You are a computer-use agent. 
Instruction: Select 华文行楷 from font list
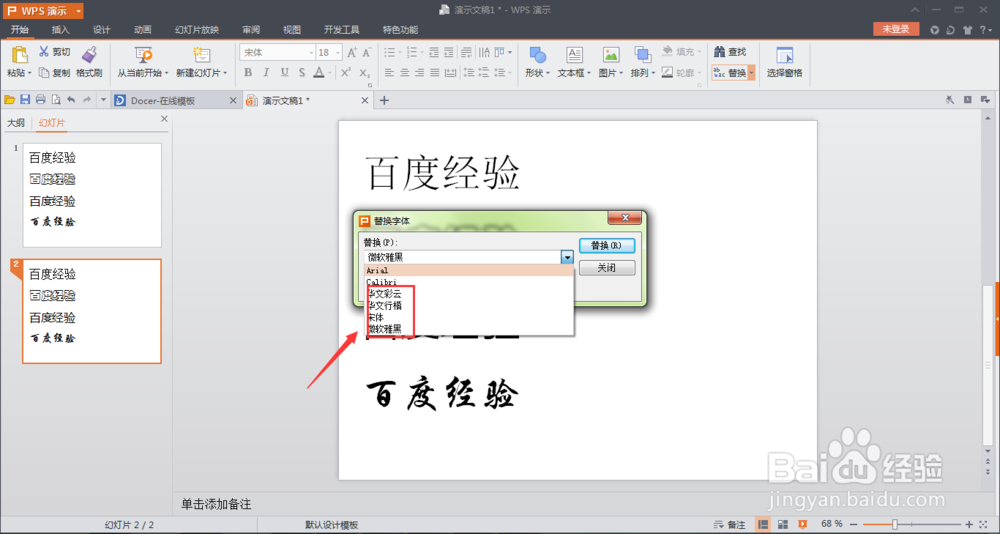point(469,305)
